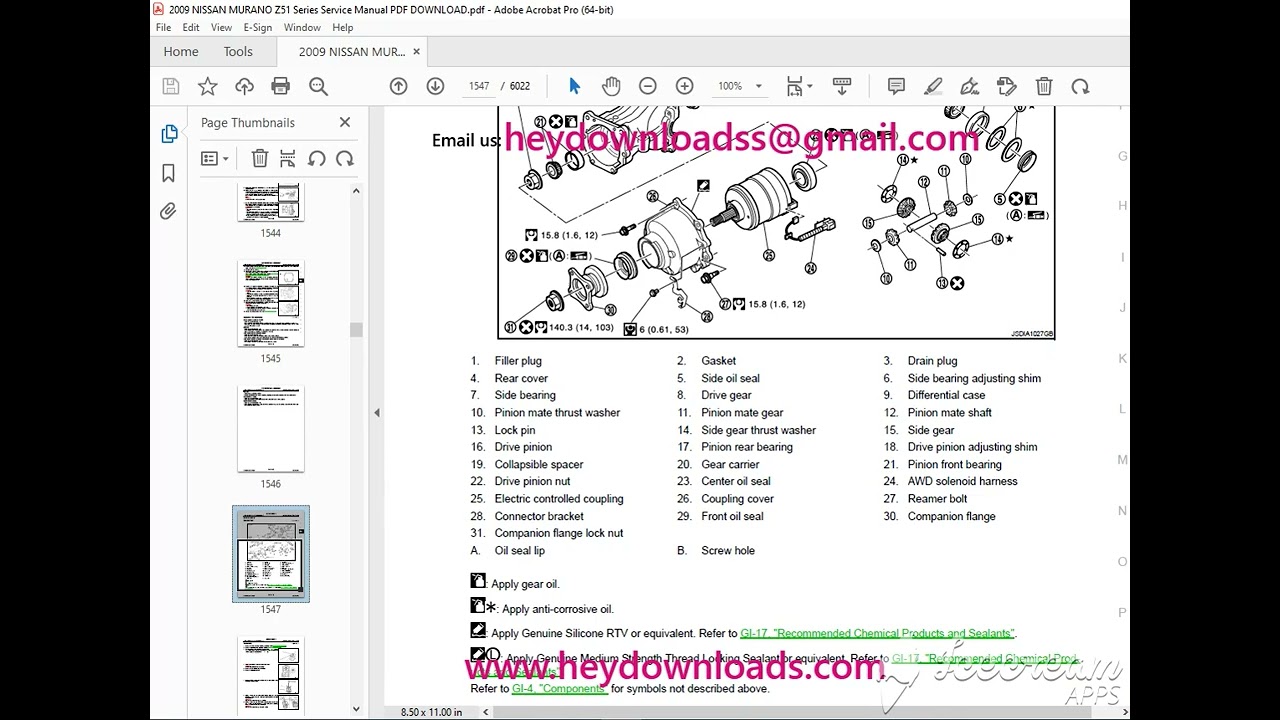The height and width of the screenshot is (720, 1280).
Task: Open the Find text magnifier icon
Action: coord(318,87)
